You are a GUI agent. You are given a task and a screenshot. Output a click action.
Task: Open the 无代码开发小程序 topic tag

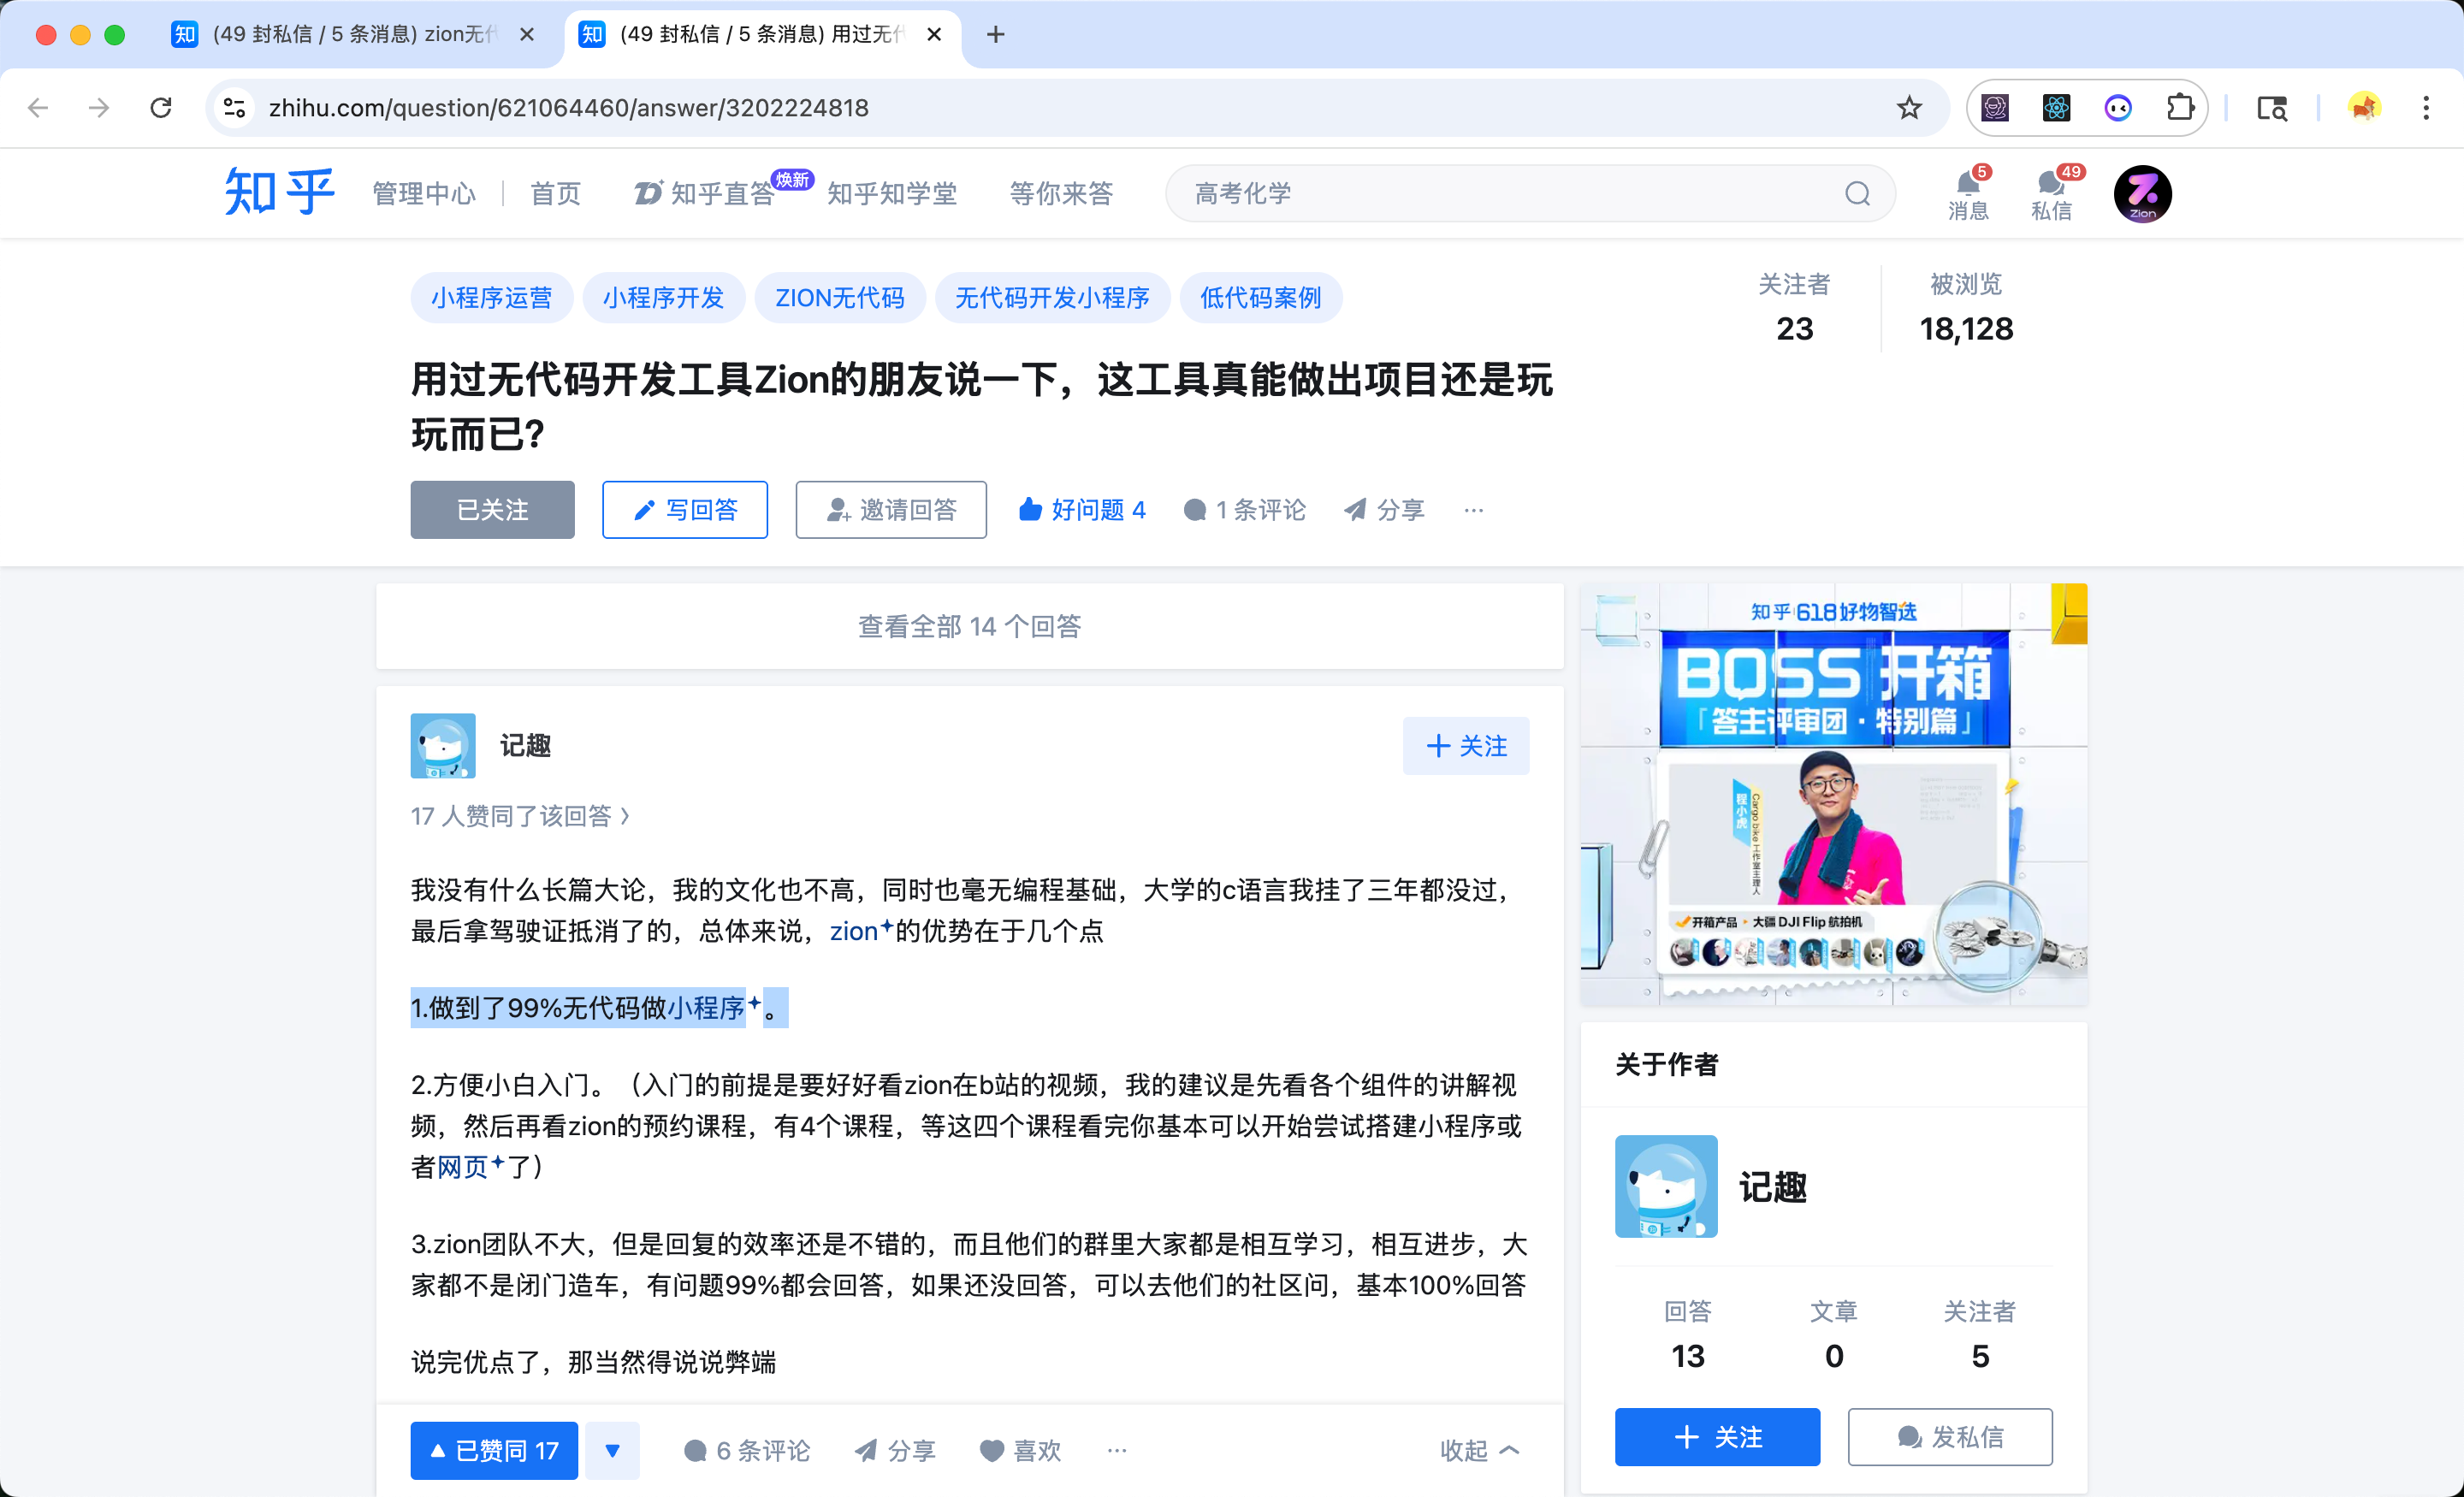(1052, 298)
